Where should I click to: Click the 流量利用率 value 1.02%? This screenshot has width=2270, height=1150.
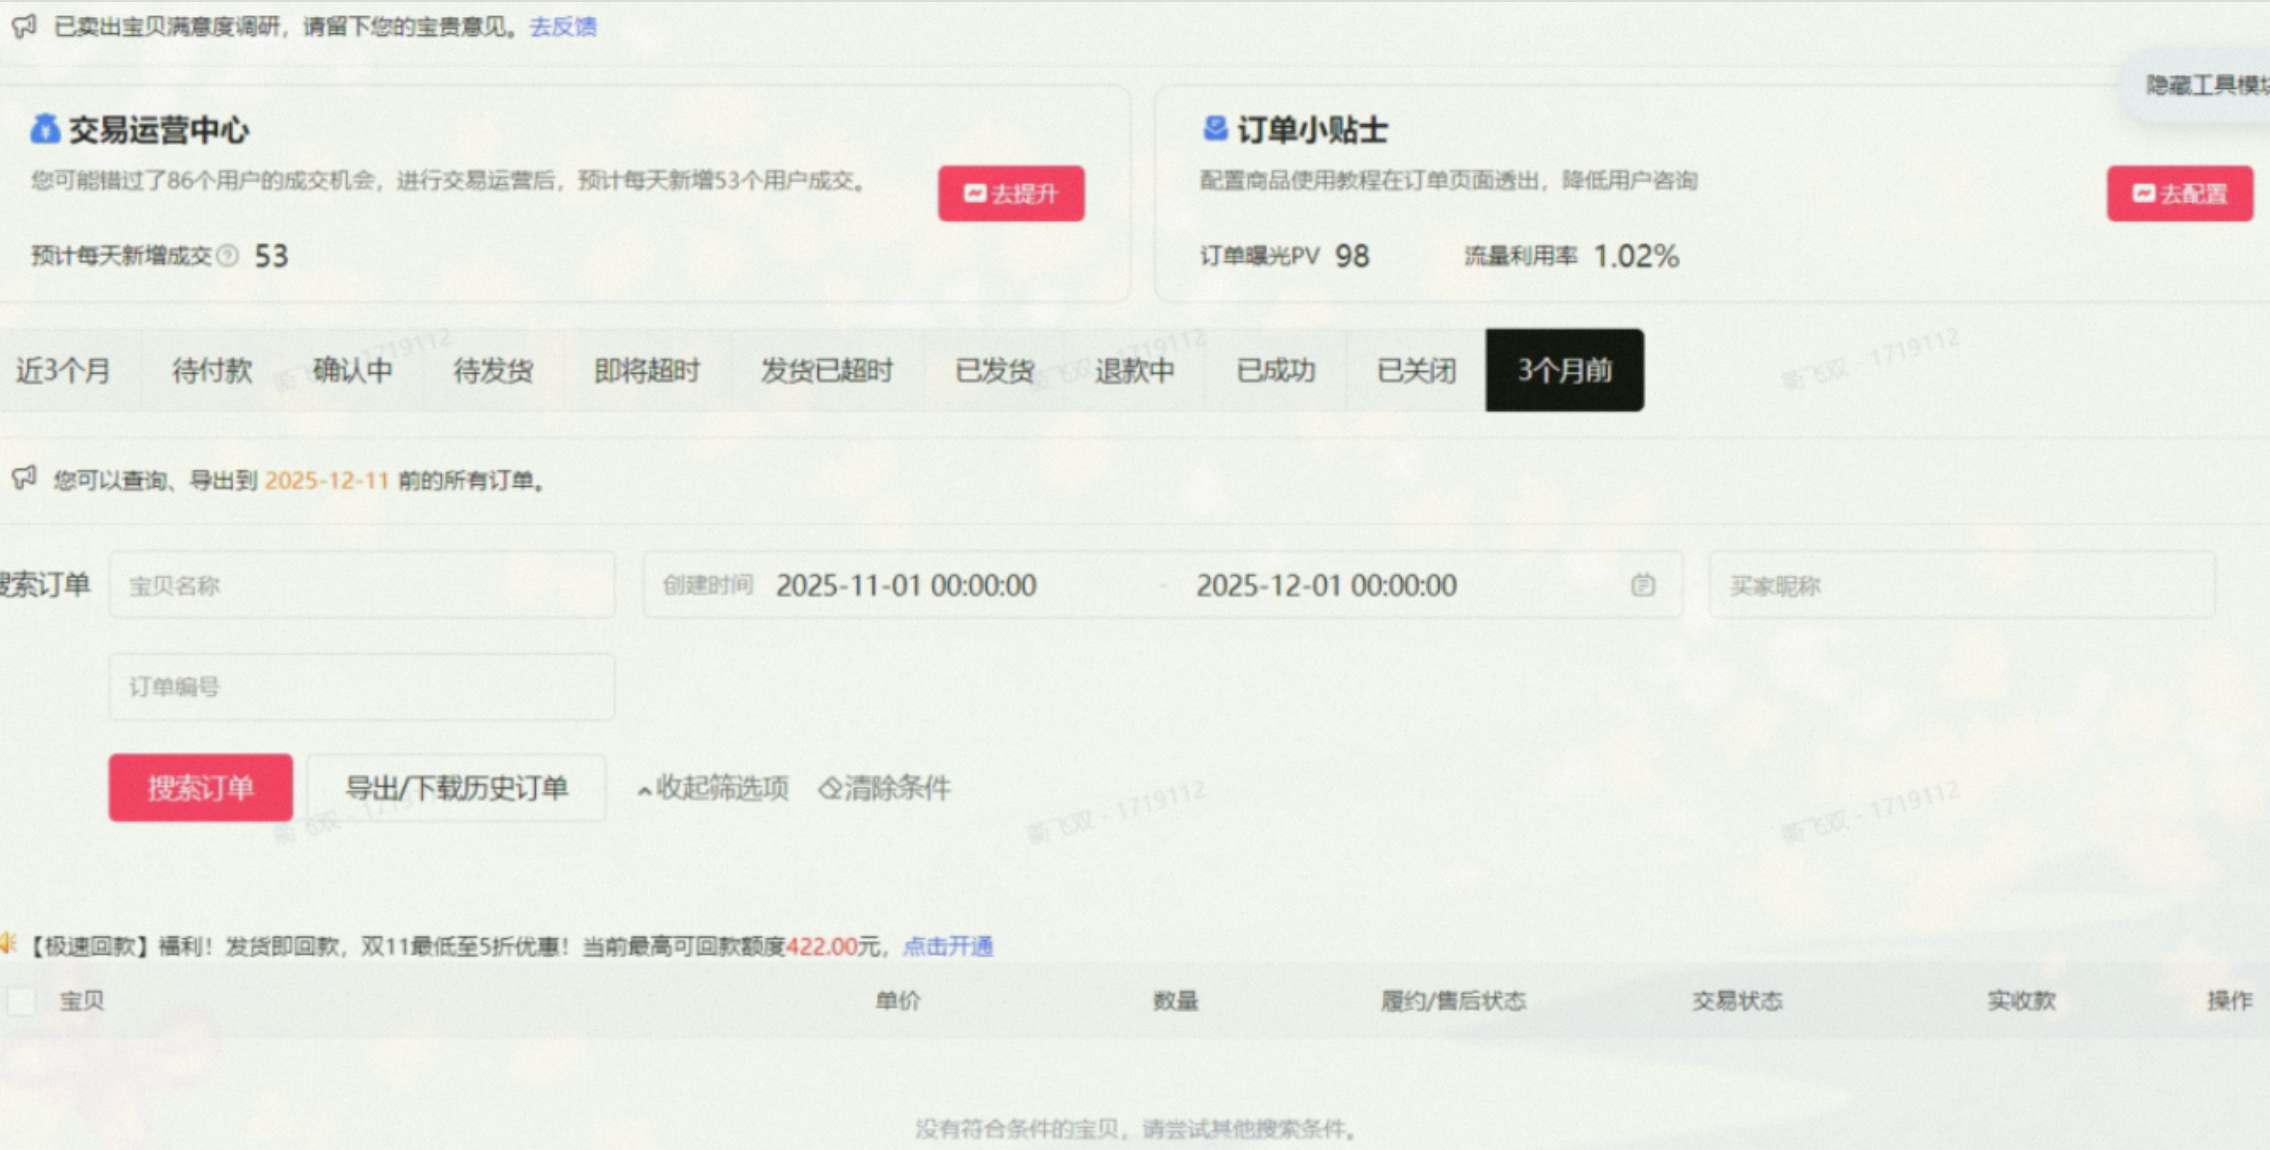(1636, 256)
